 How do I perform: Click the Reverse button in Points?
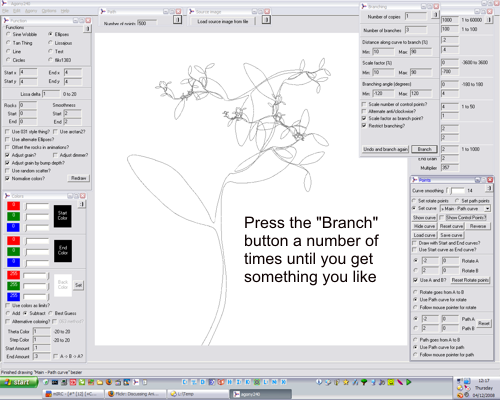(x=478, y=226)
